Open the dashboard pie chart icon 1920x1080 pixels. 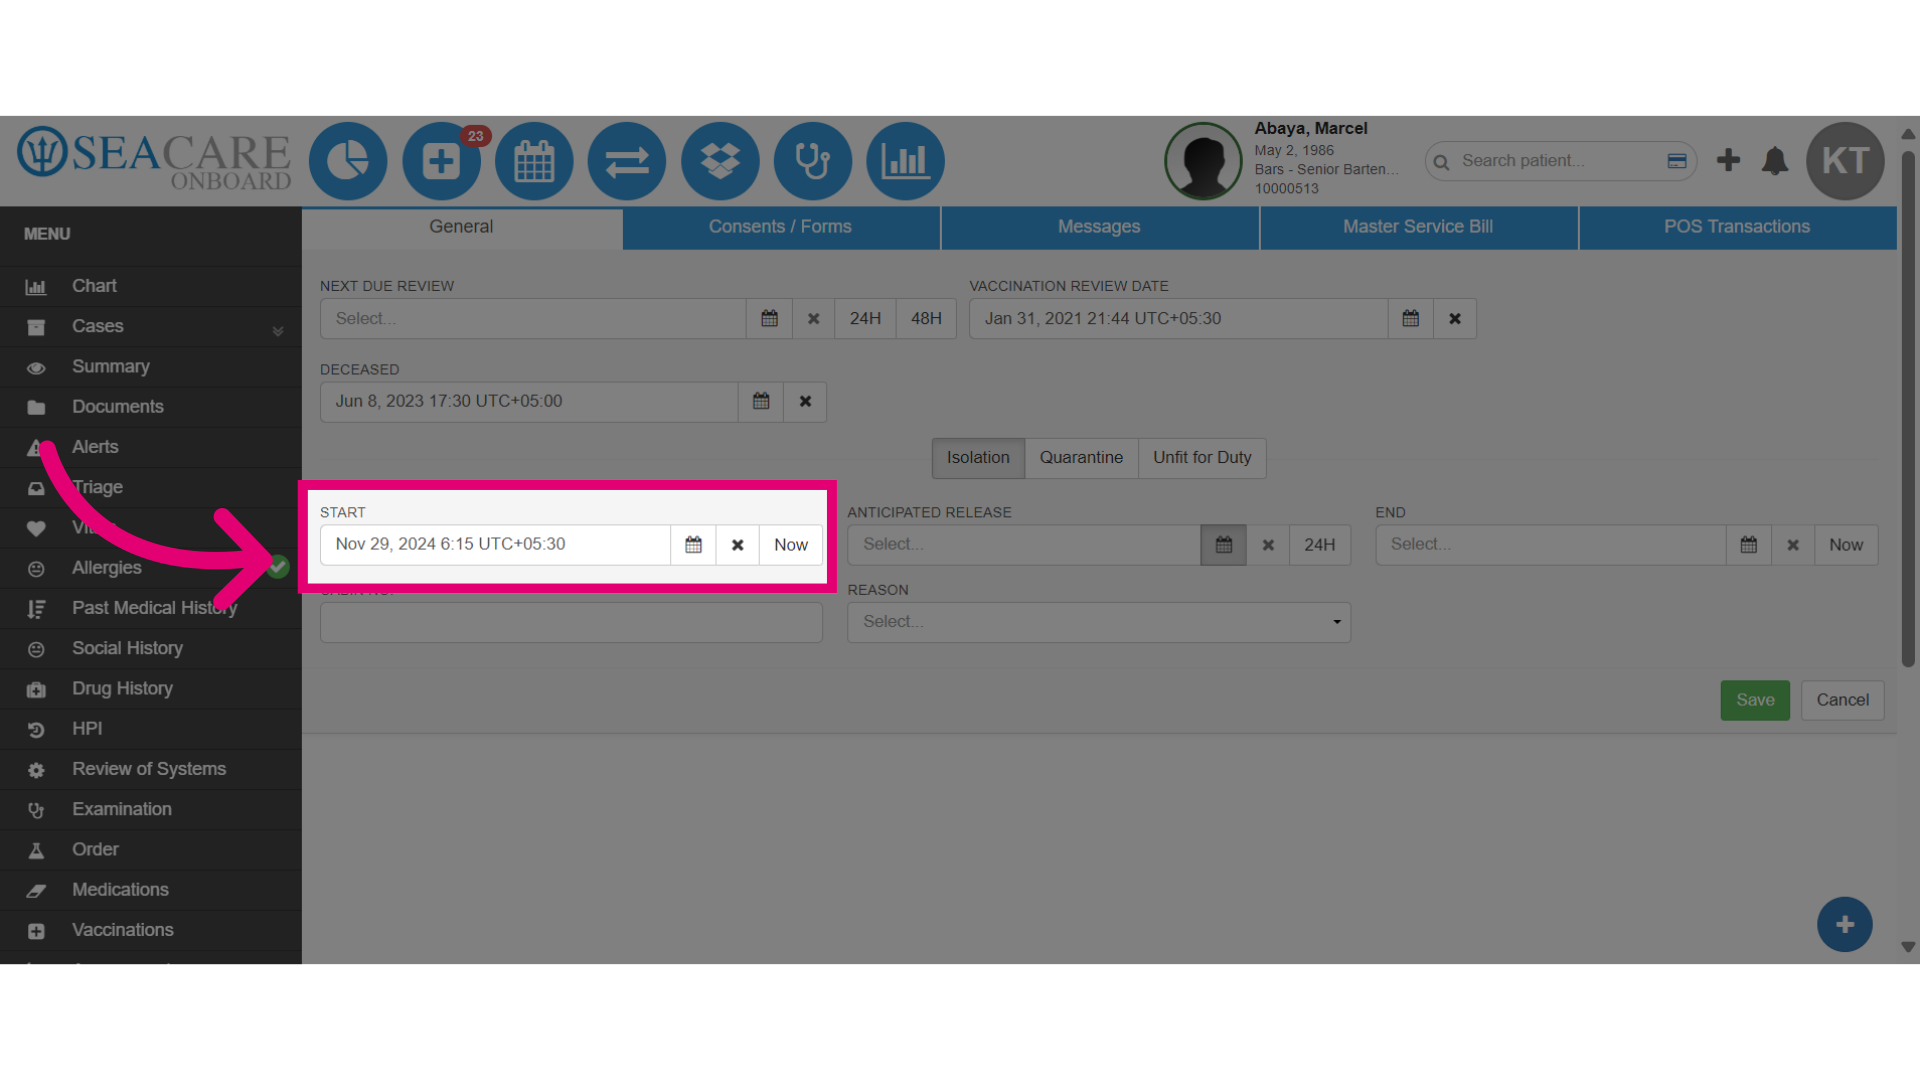tap(348, 161)
